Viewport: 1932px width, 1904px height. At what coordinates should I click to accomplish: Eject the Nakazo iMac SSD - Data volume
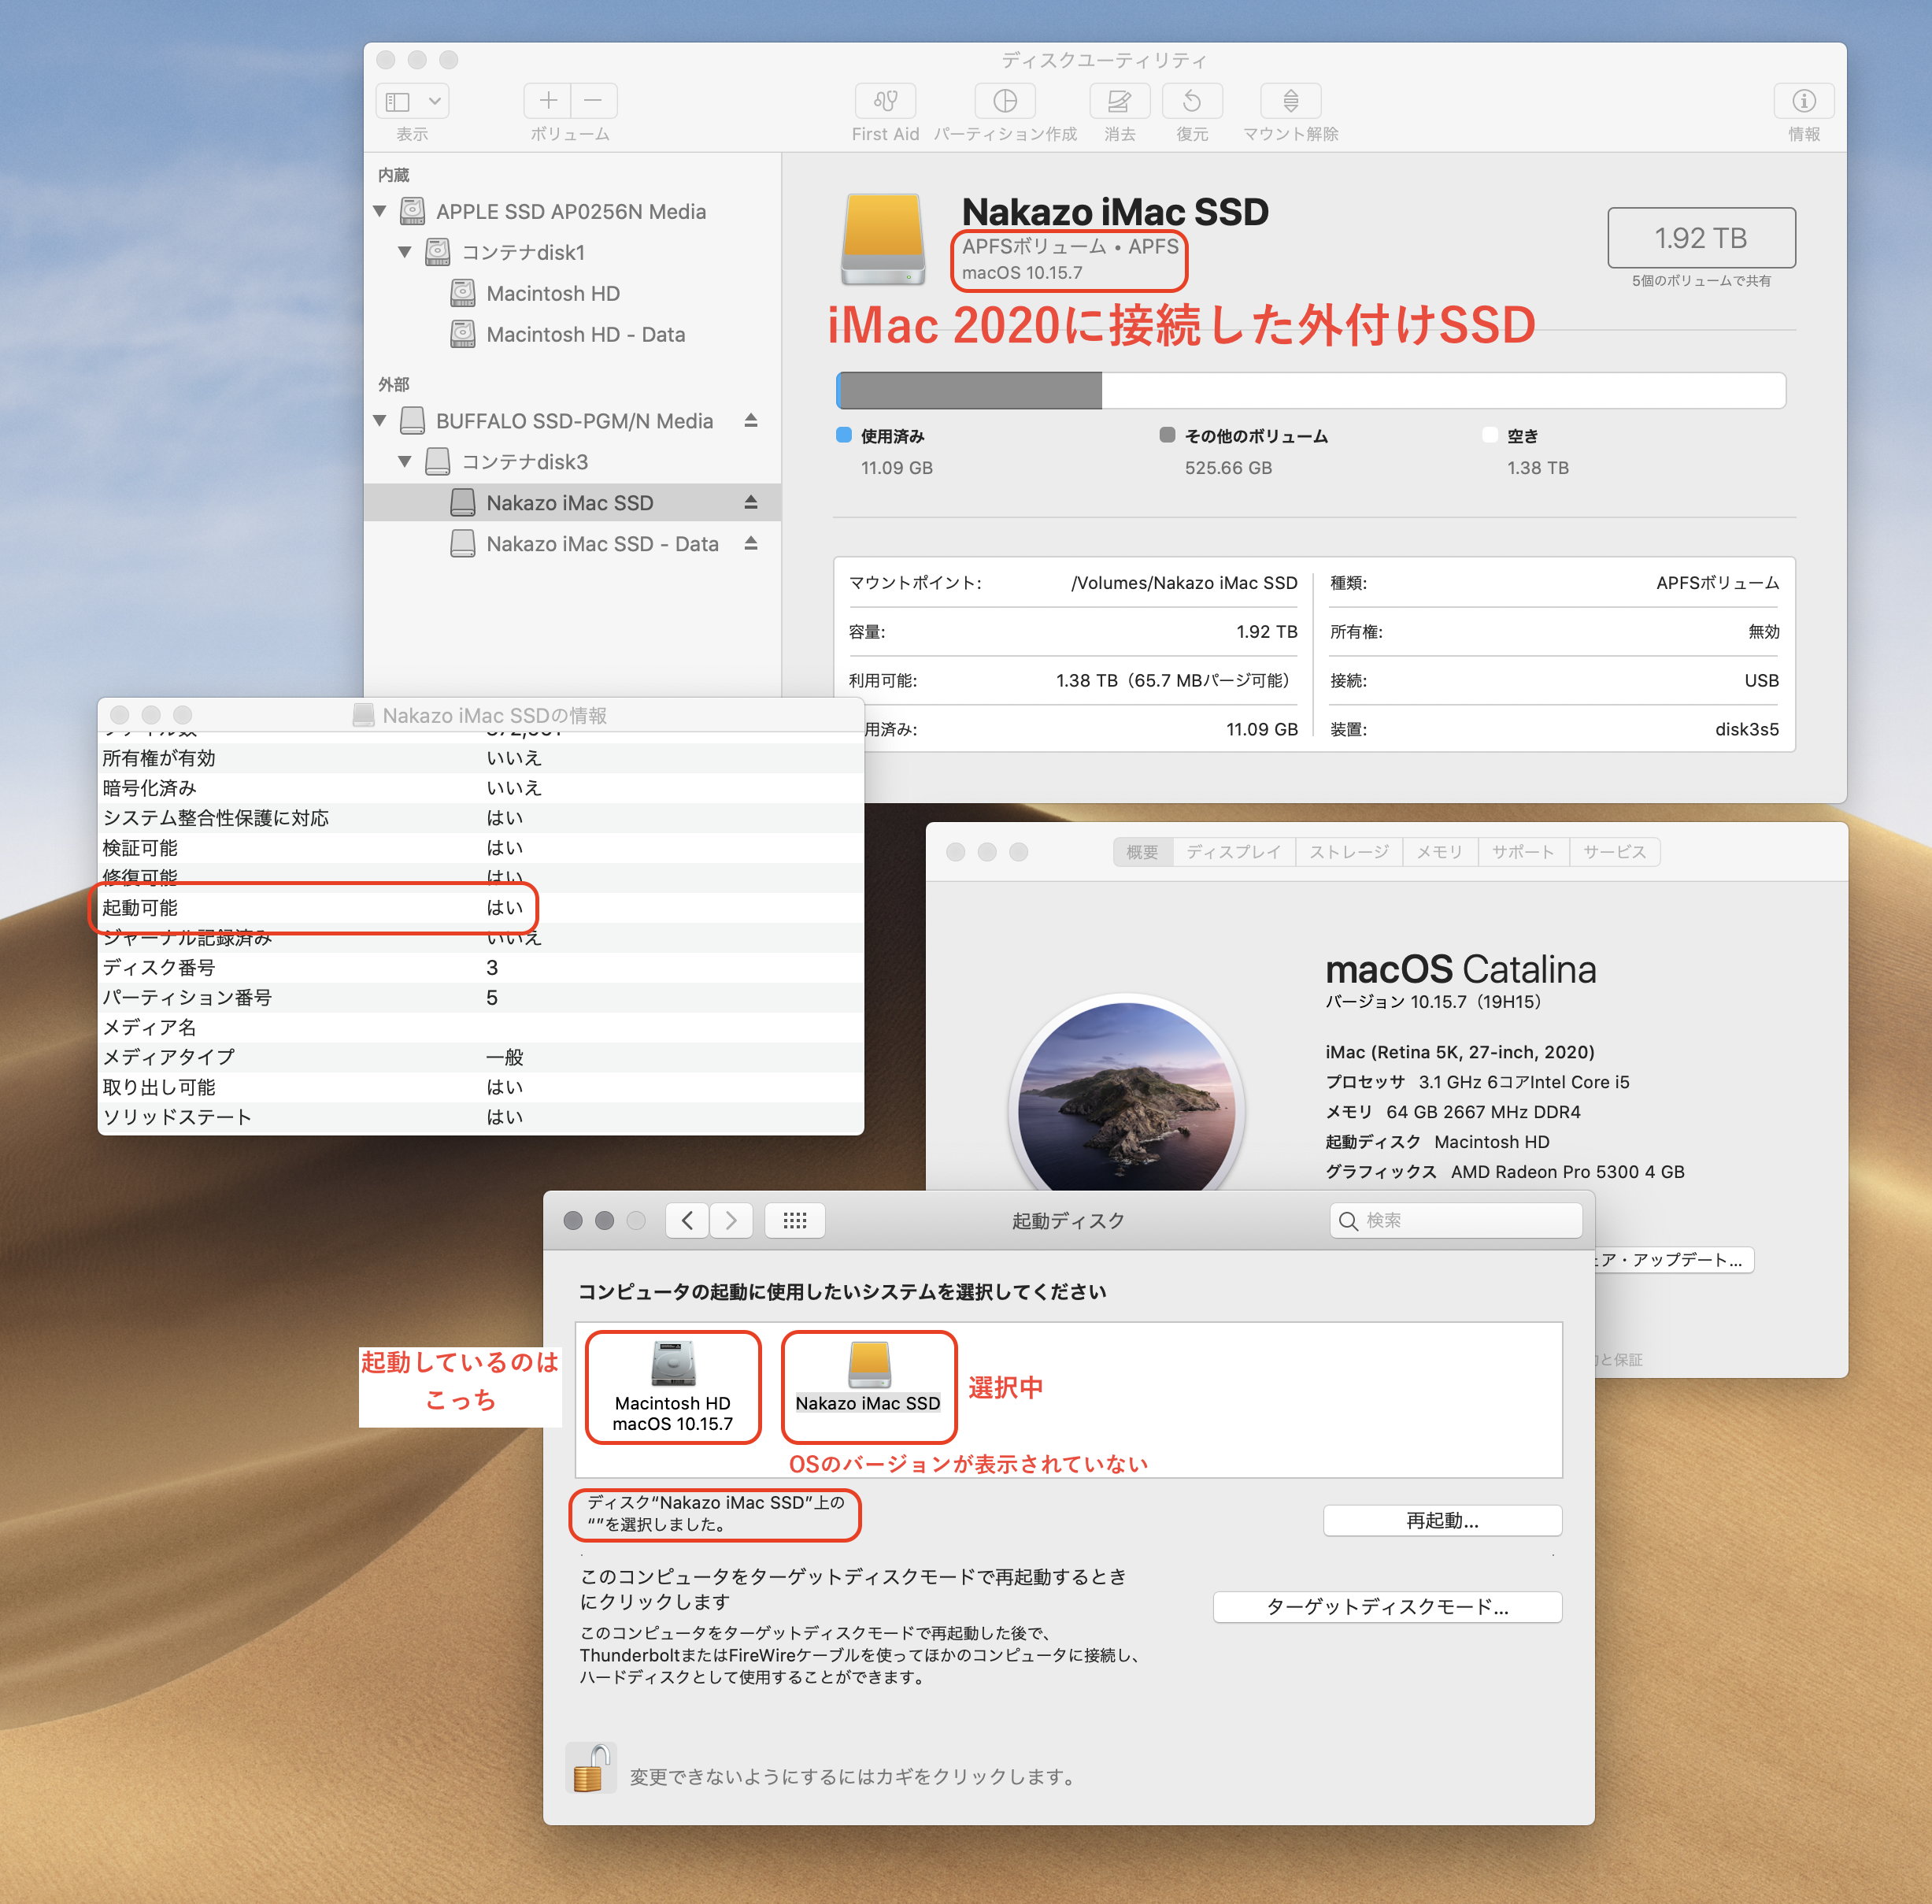tap(751, 543)
